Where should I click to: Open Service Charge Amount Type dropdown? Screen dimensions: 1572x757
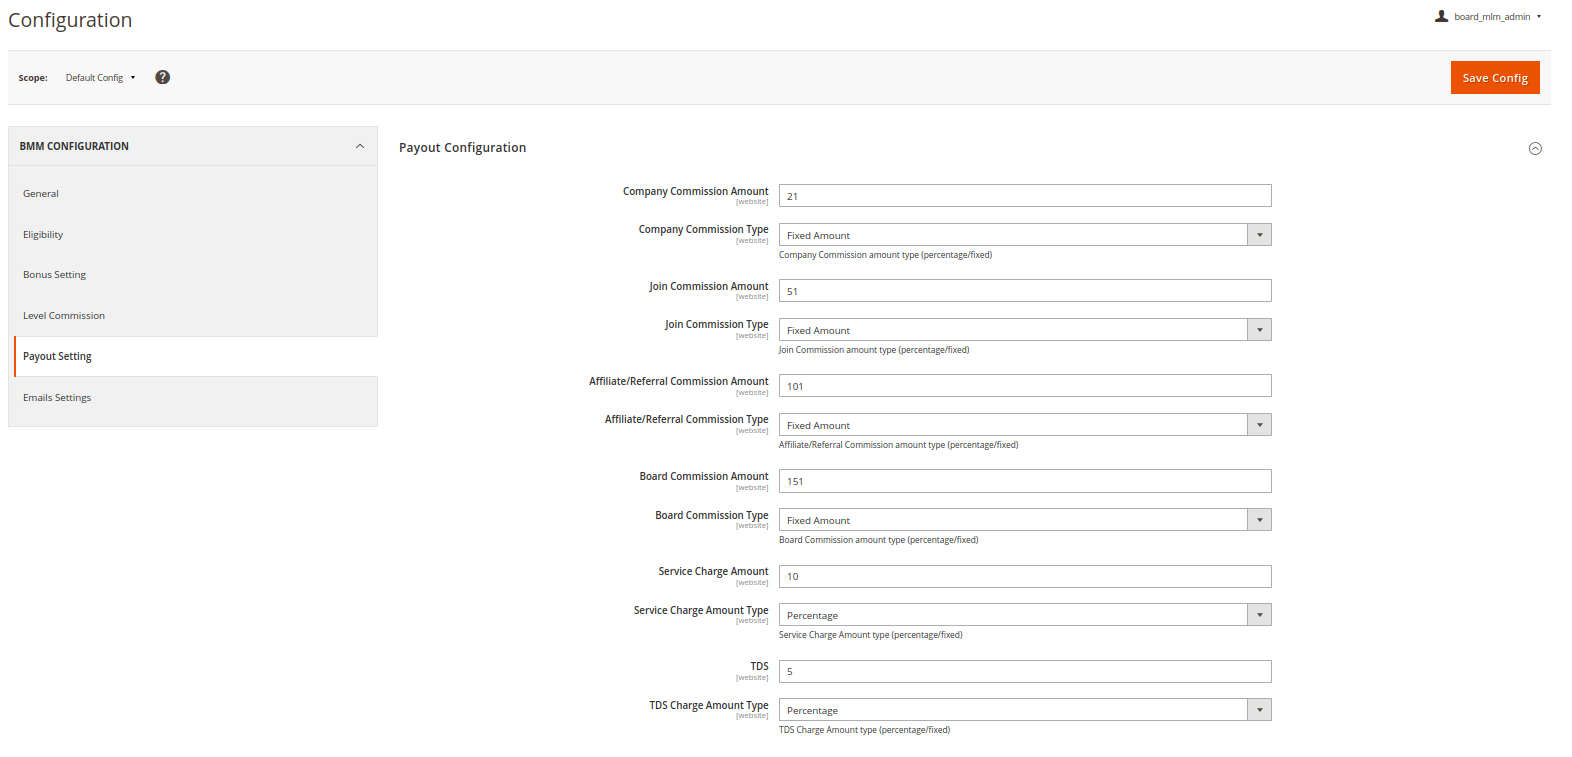[1024, 615]
